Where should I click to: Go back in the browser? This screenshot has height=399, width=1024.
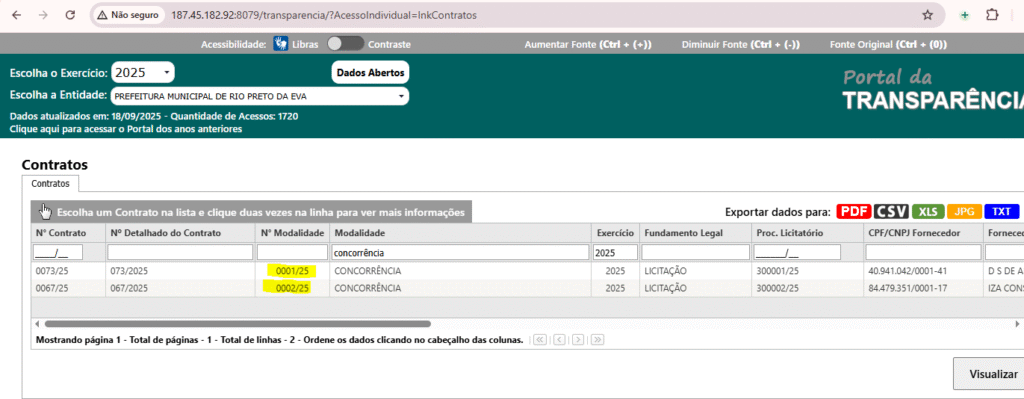17,15
